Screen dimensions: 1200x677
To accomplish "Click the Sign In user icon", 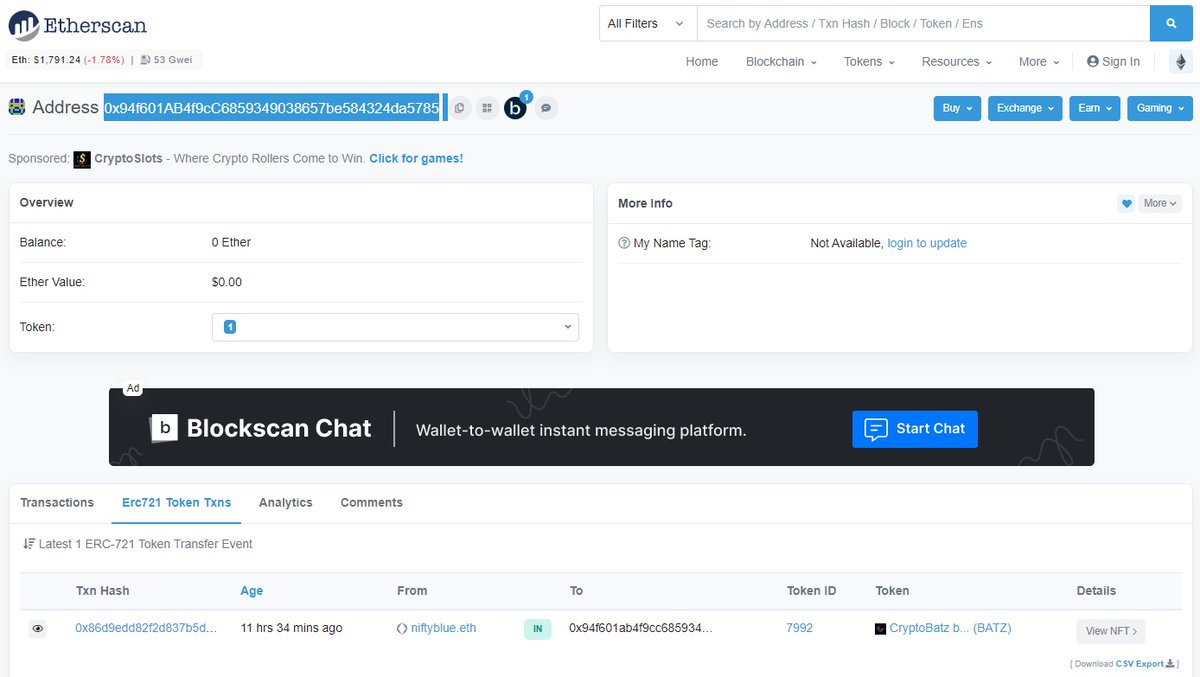I will coord(1093,62).
